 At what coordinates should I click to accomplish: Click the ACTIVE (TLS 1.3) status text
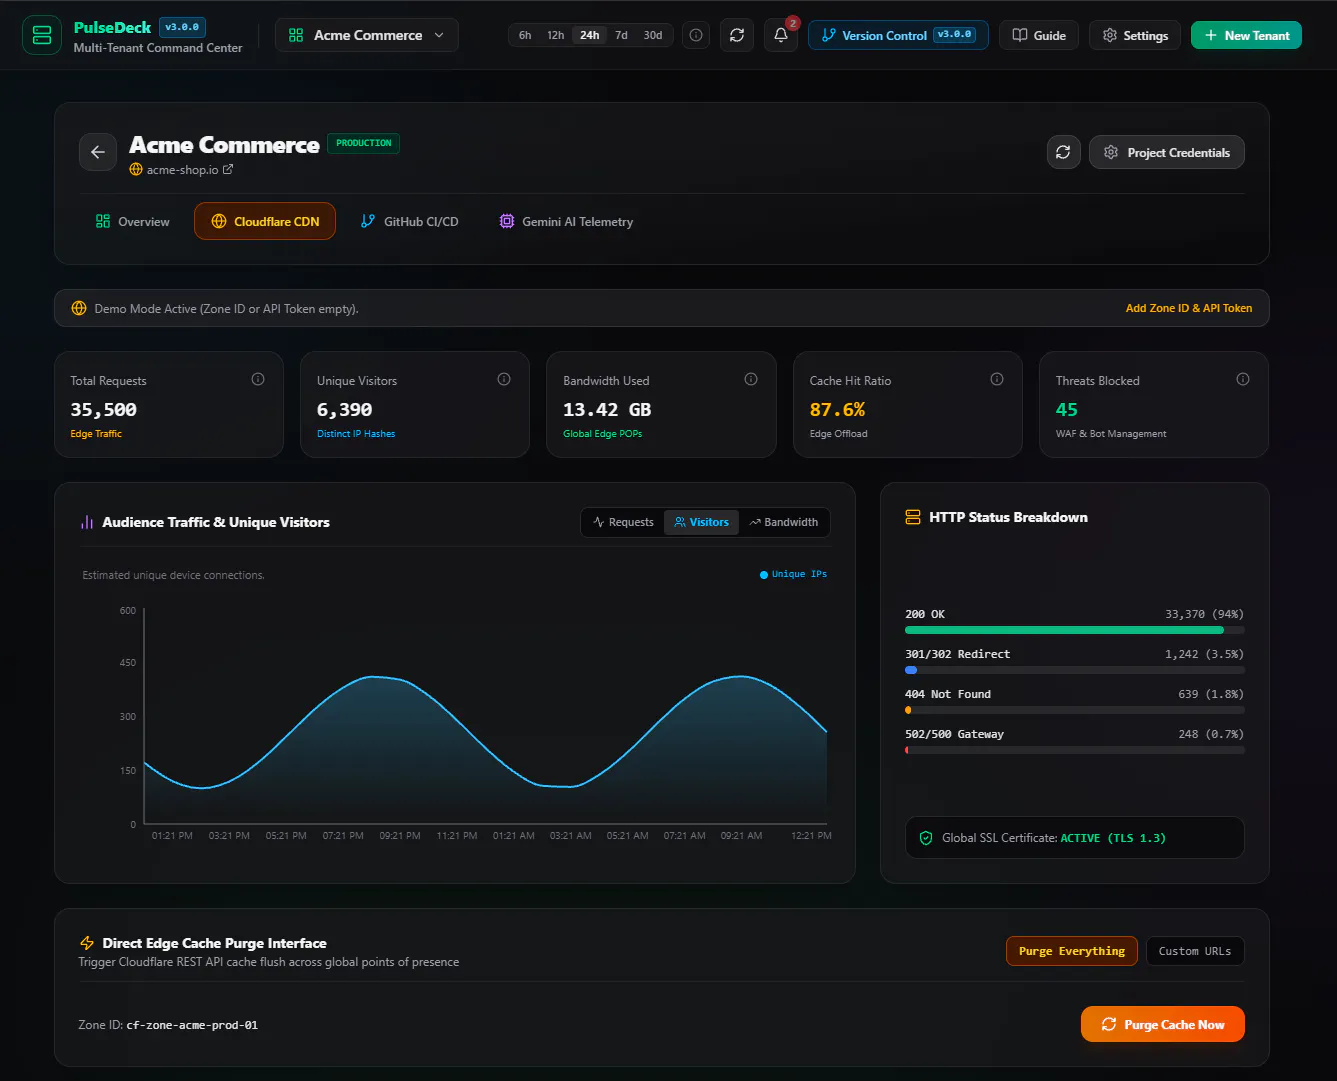pyautogui.click(x=1113, y=838)
